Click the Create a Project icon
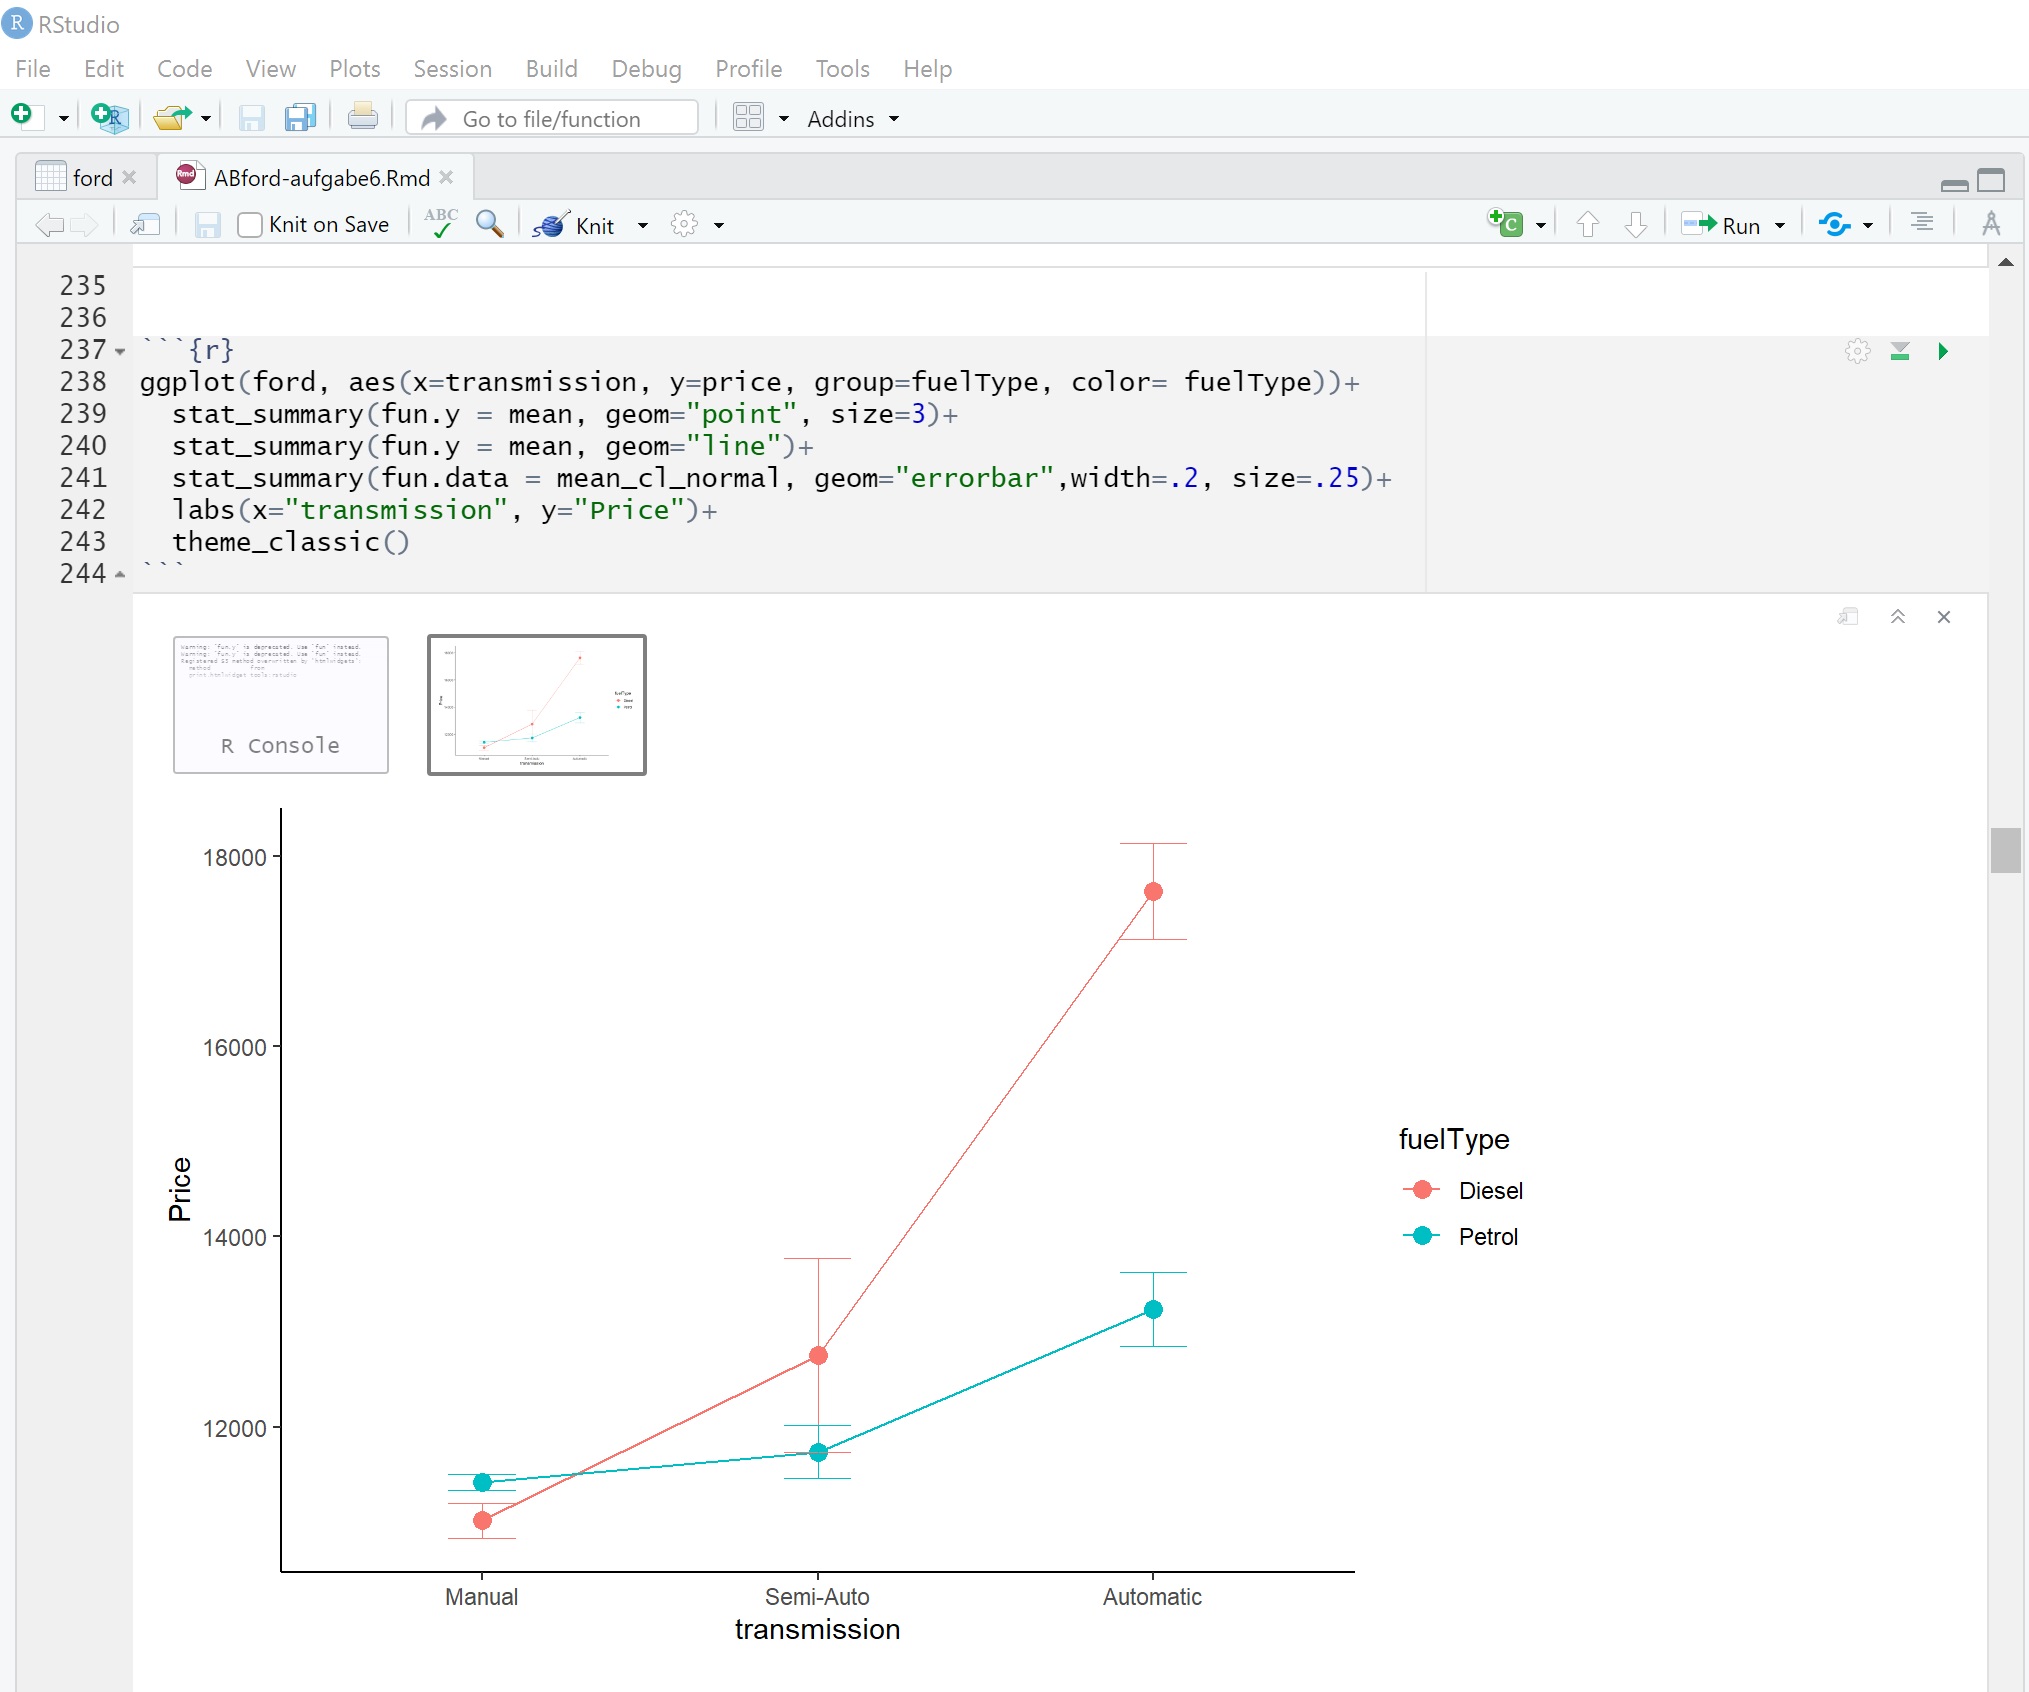This screenshot has width=2029, height=1692. (x=109, y=118)
